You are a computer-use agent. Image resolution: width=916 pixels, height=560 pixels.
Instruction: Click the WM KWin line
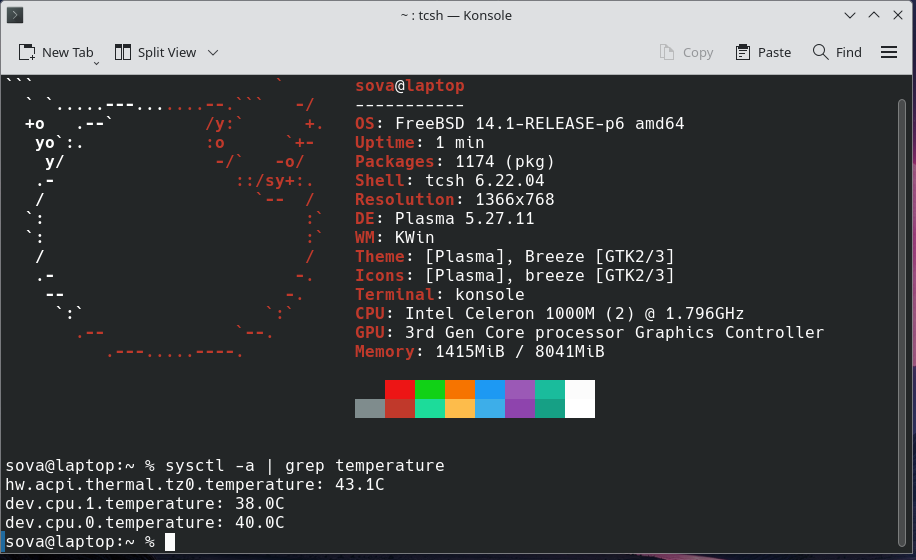pyautogui.click(x=395, y=238)
